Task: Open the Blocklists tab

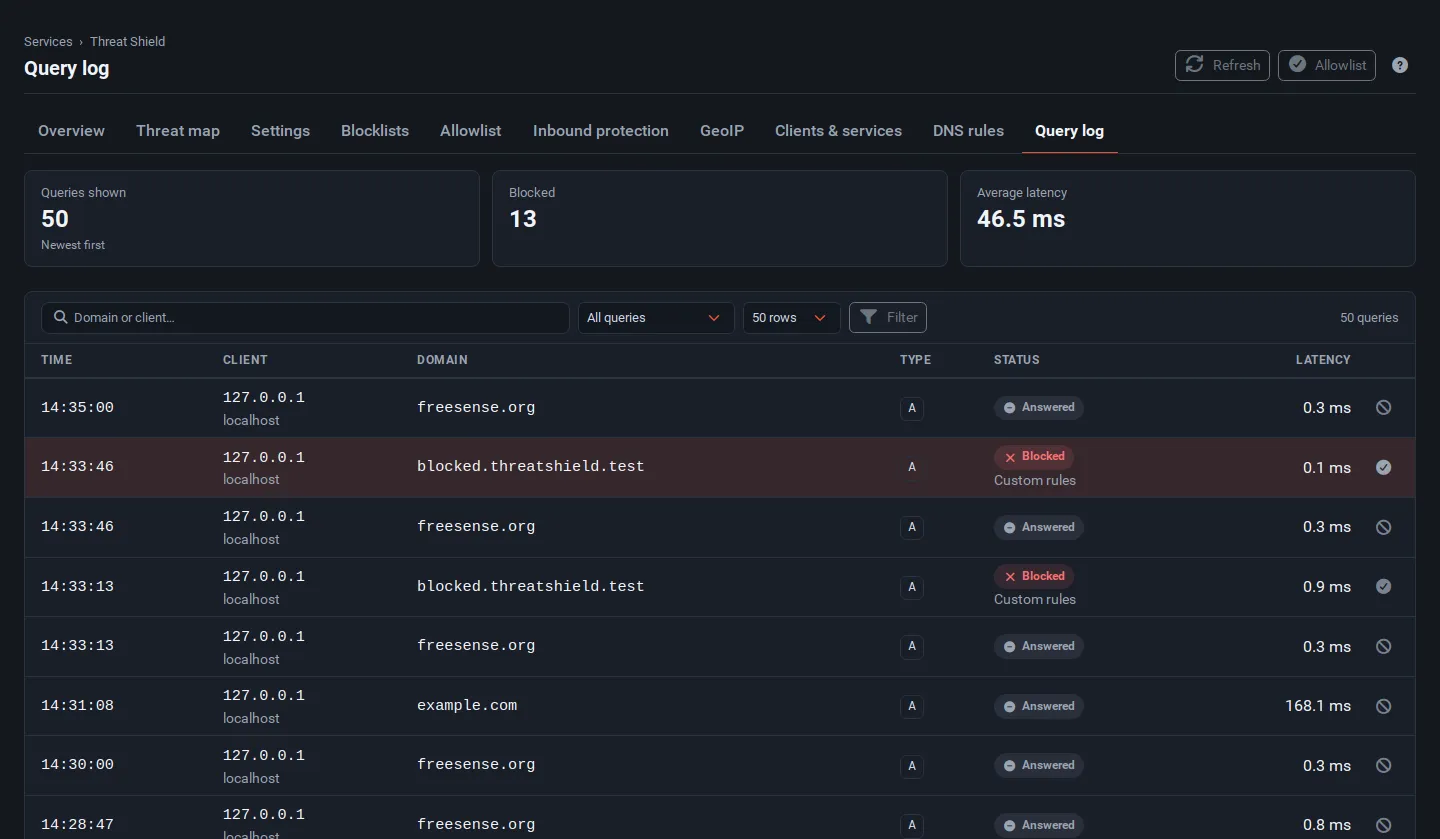Action: (375, 131)
